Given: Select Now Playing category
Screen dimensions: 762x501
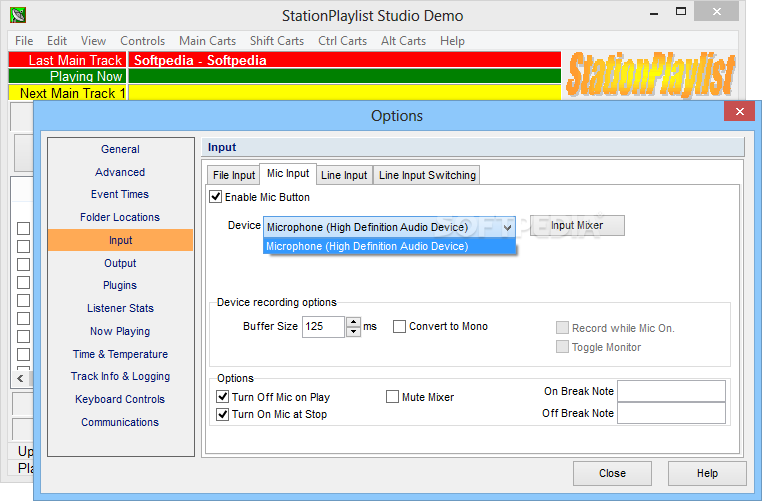Looking at the screenshot, I should [120, 331].
